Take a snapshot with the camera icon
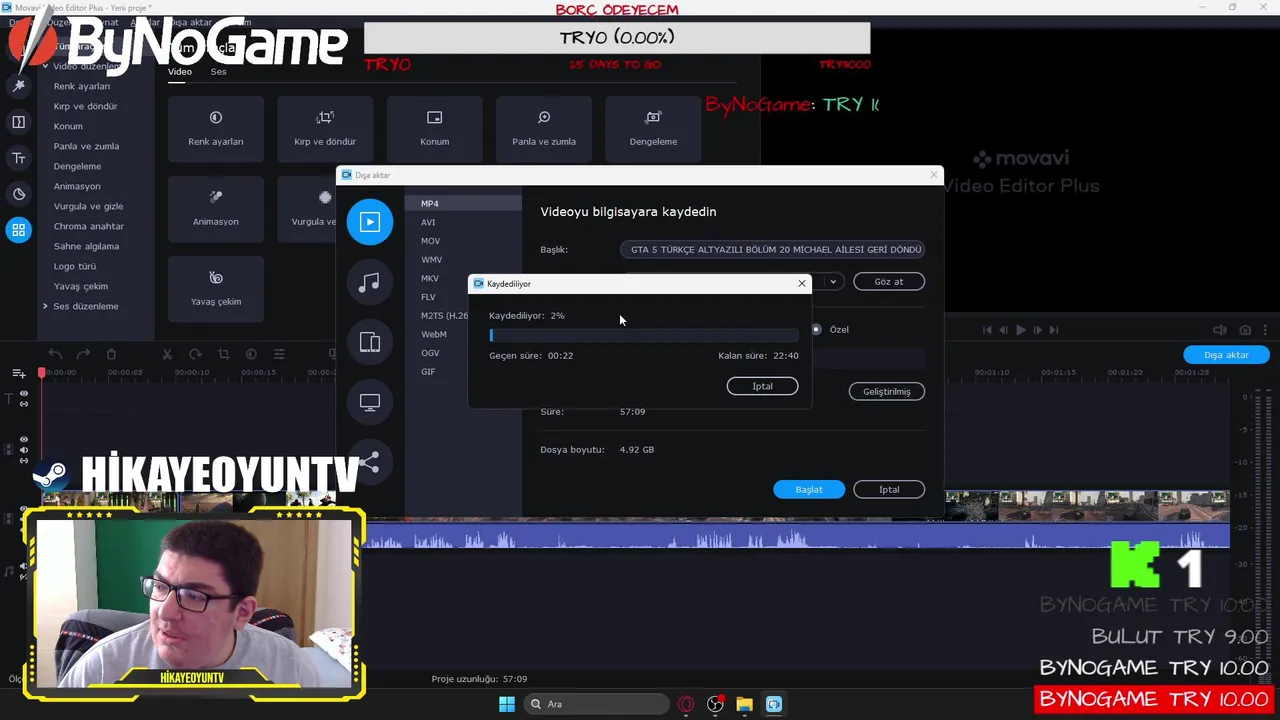 point(1245,330)
